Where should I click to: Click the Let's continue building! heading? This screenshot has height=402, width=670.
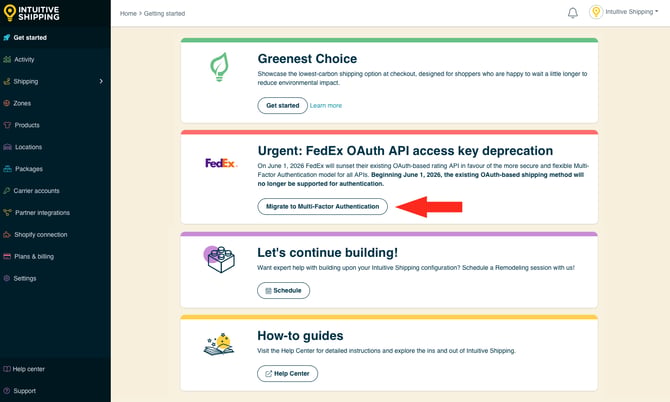(x=327, y=252)
